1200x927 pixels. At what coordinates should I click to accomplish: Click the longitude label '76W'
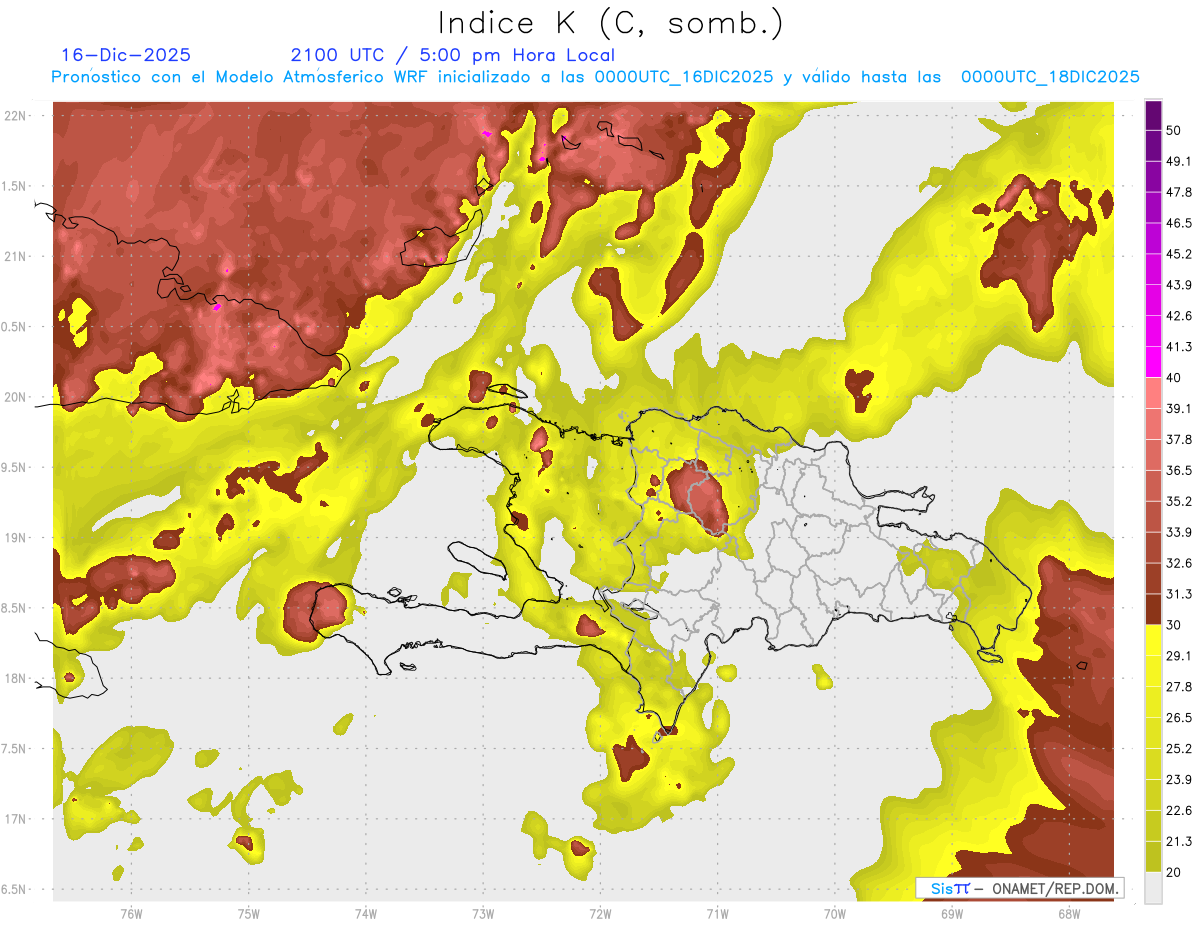click(x=131, y=914)
